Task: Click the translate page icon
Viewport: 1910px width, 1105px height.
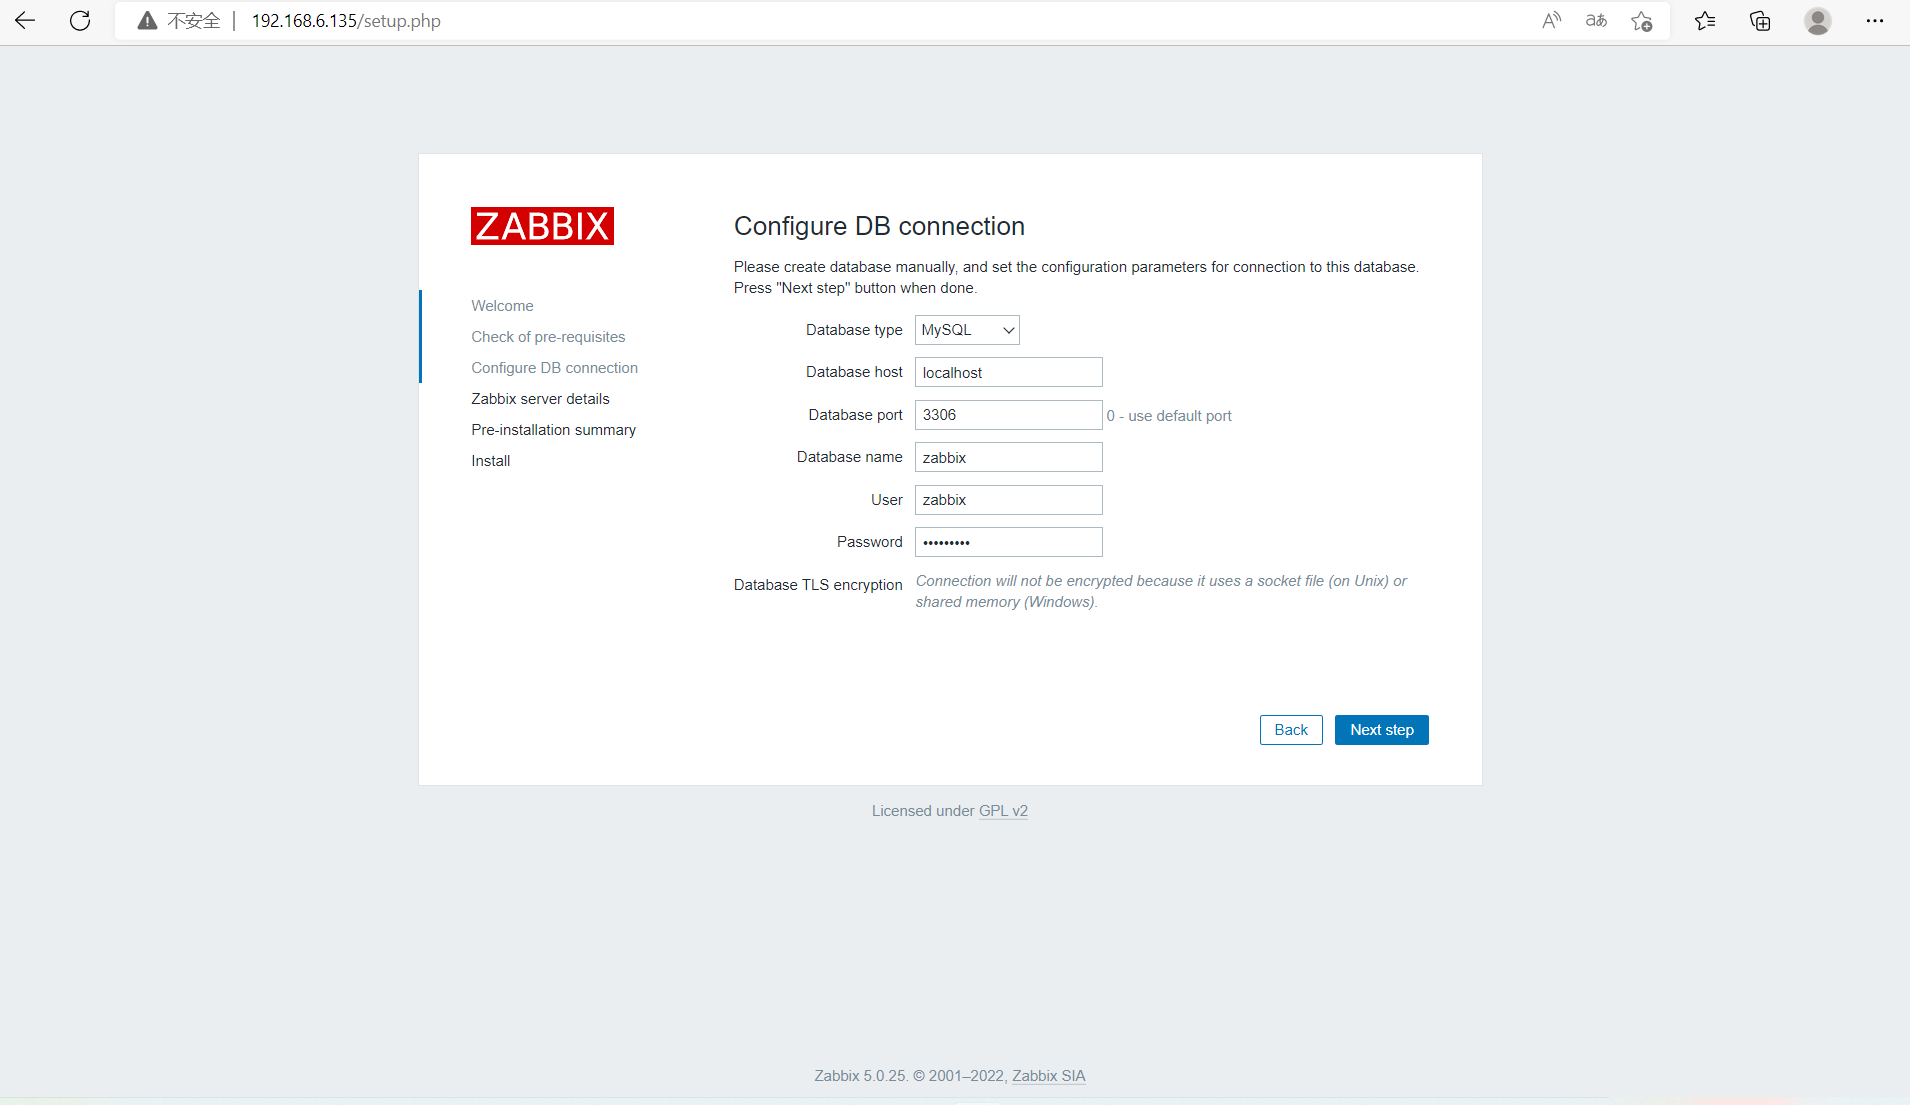Action: 1596,21
